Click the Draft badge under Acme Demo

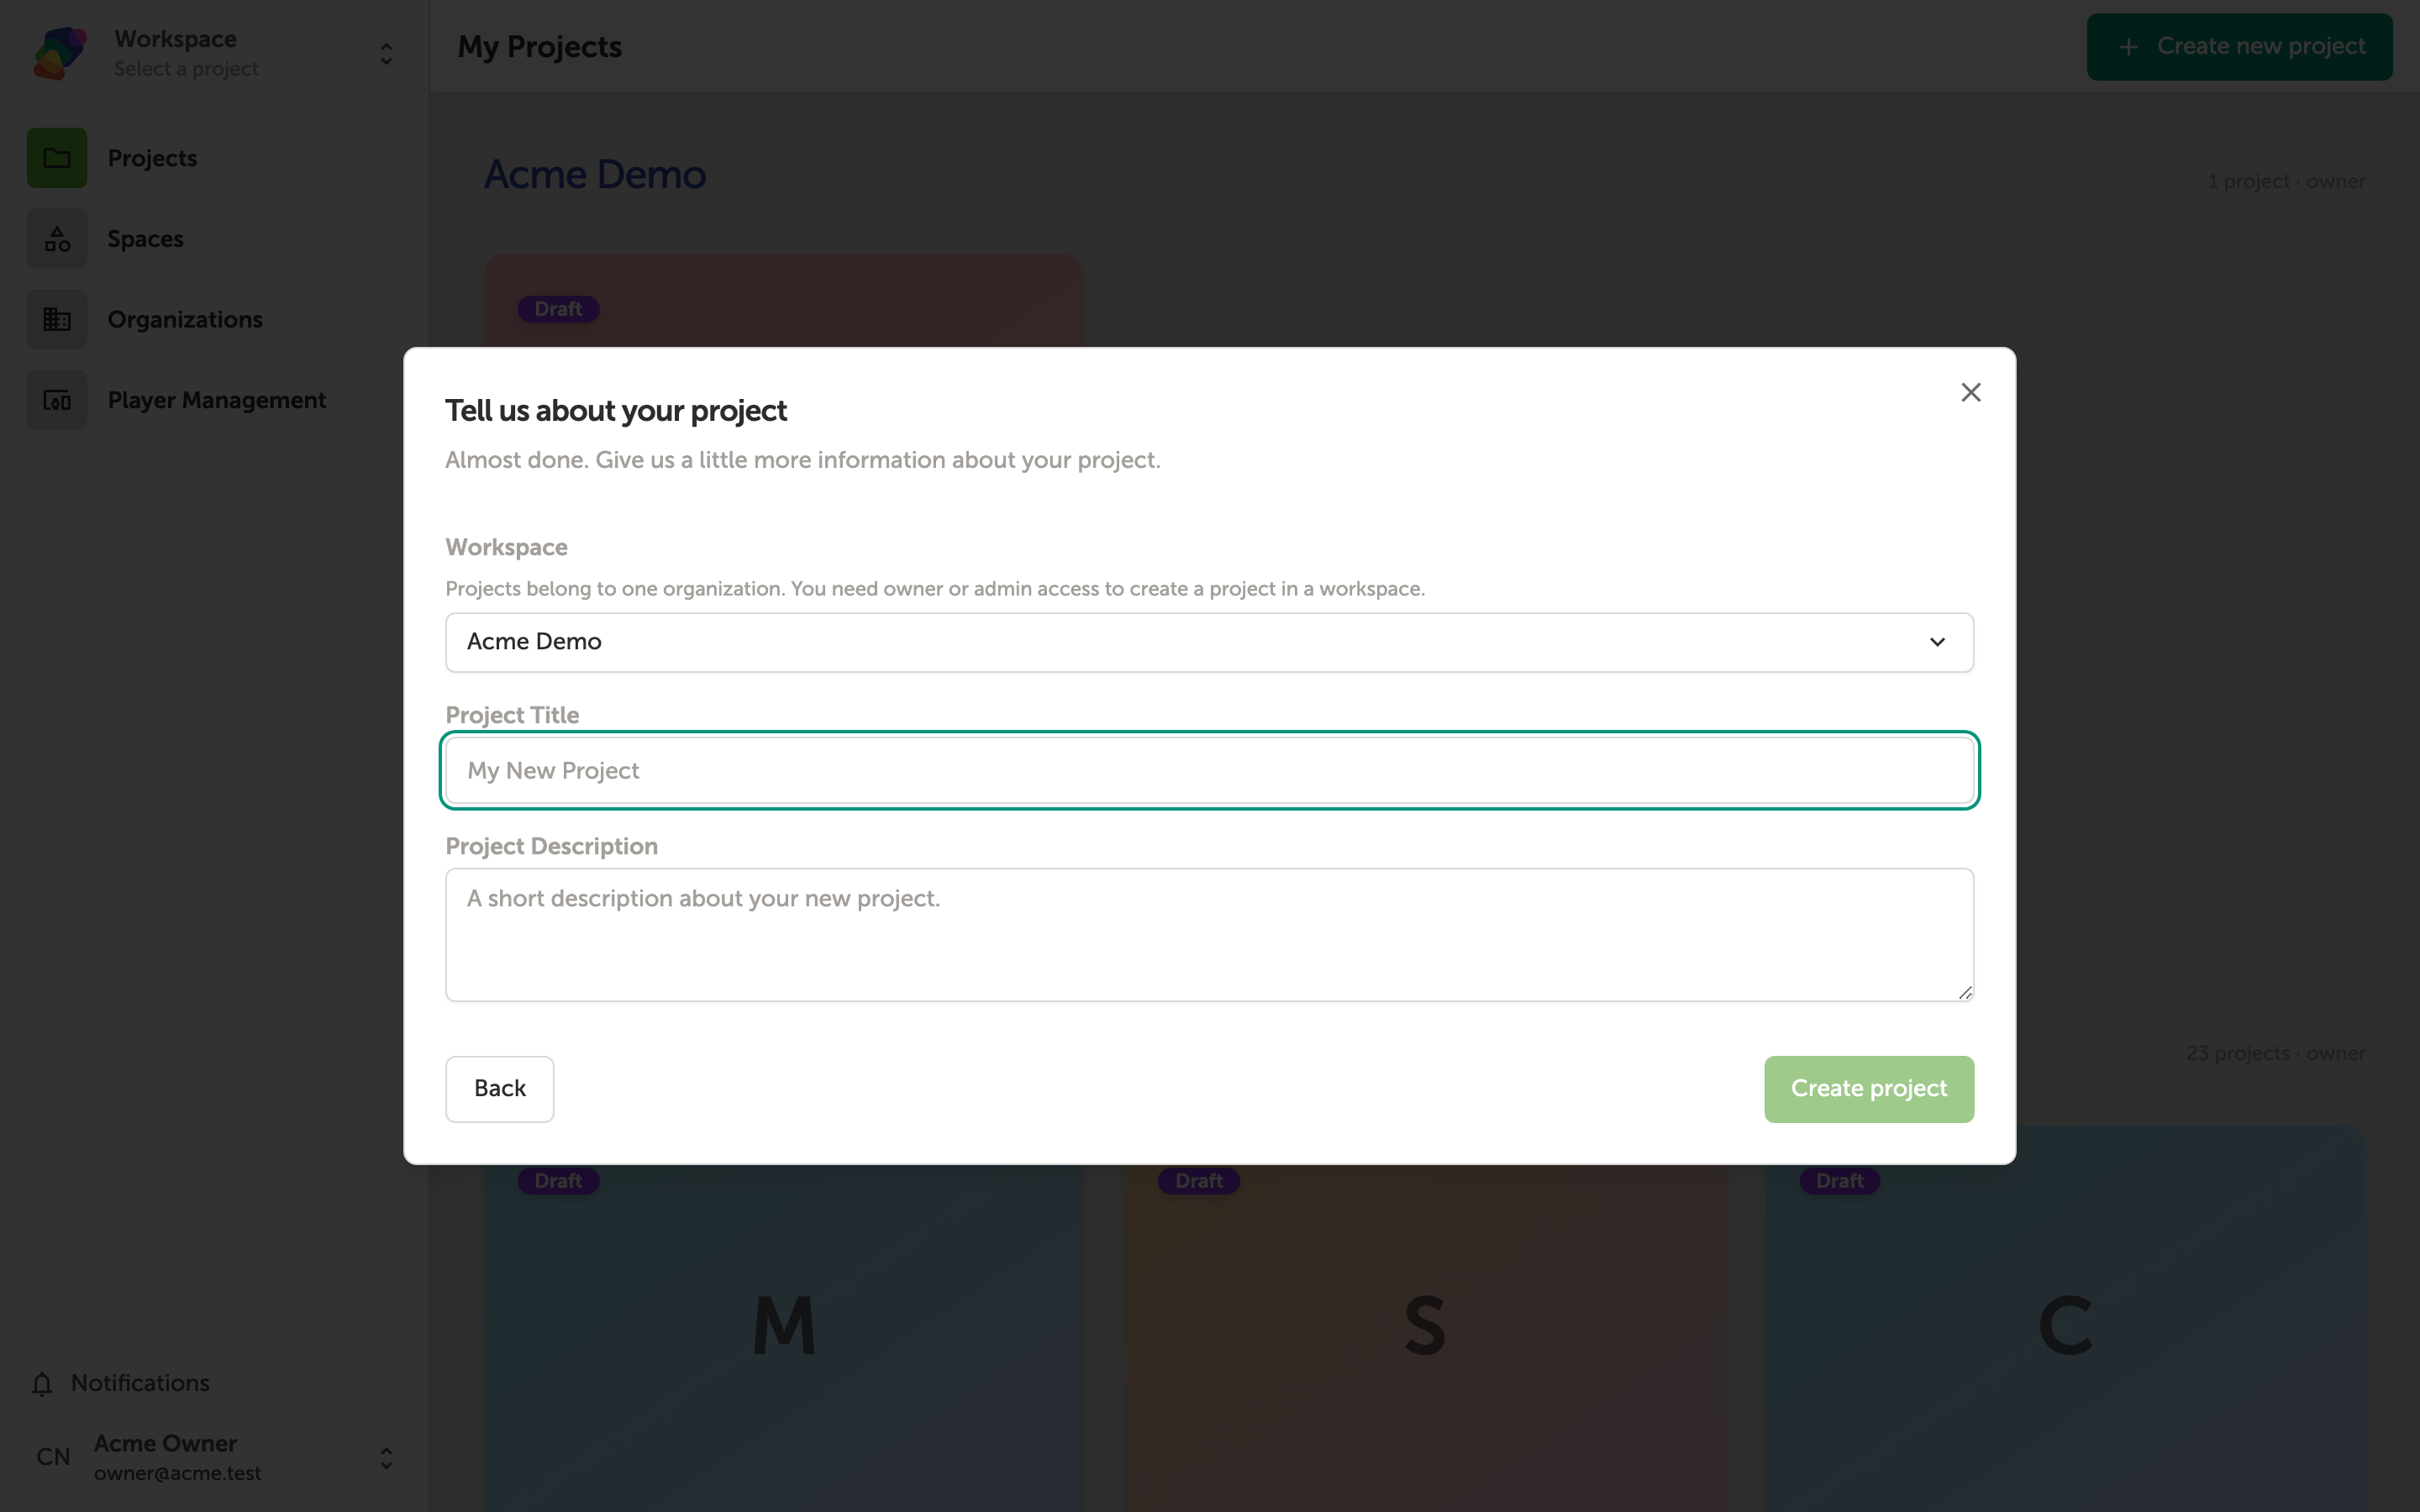558,309
